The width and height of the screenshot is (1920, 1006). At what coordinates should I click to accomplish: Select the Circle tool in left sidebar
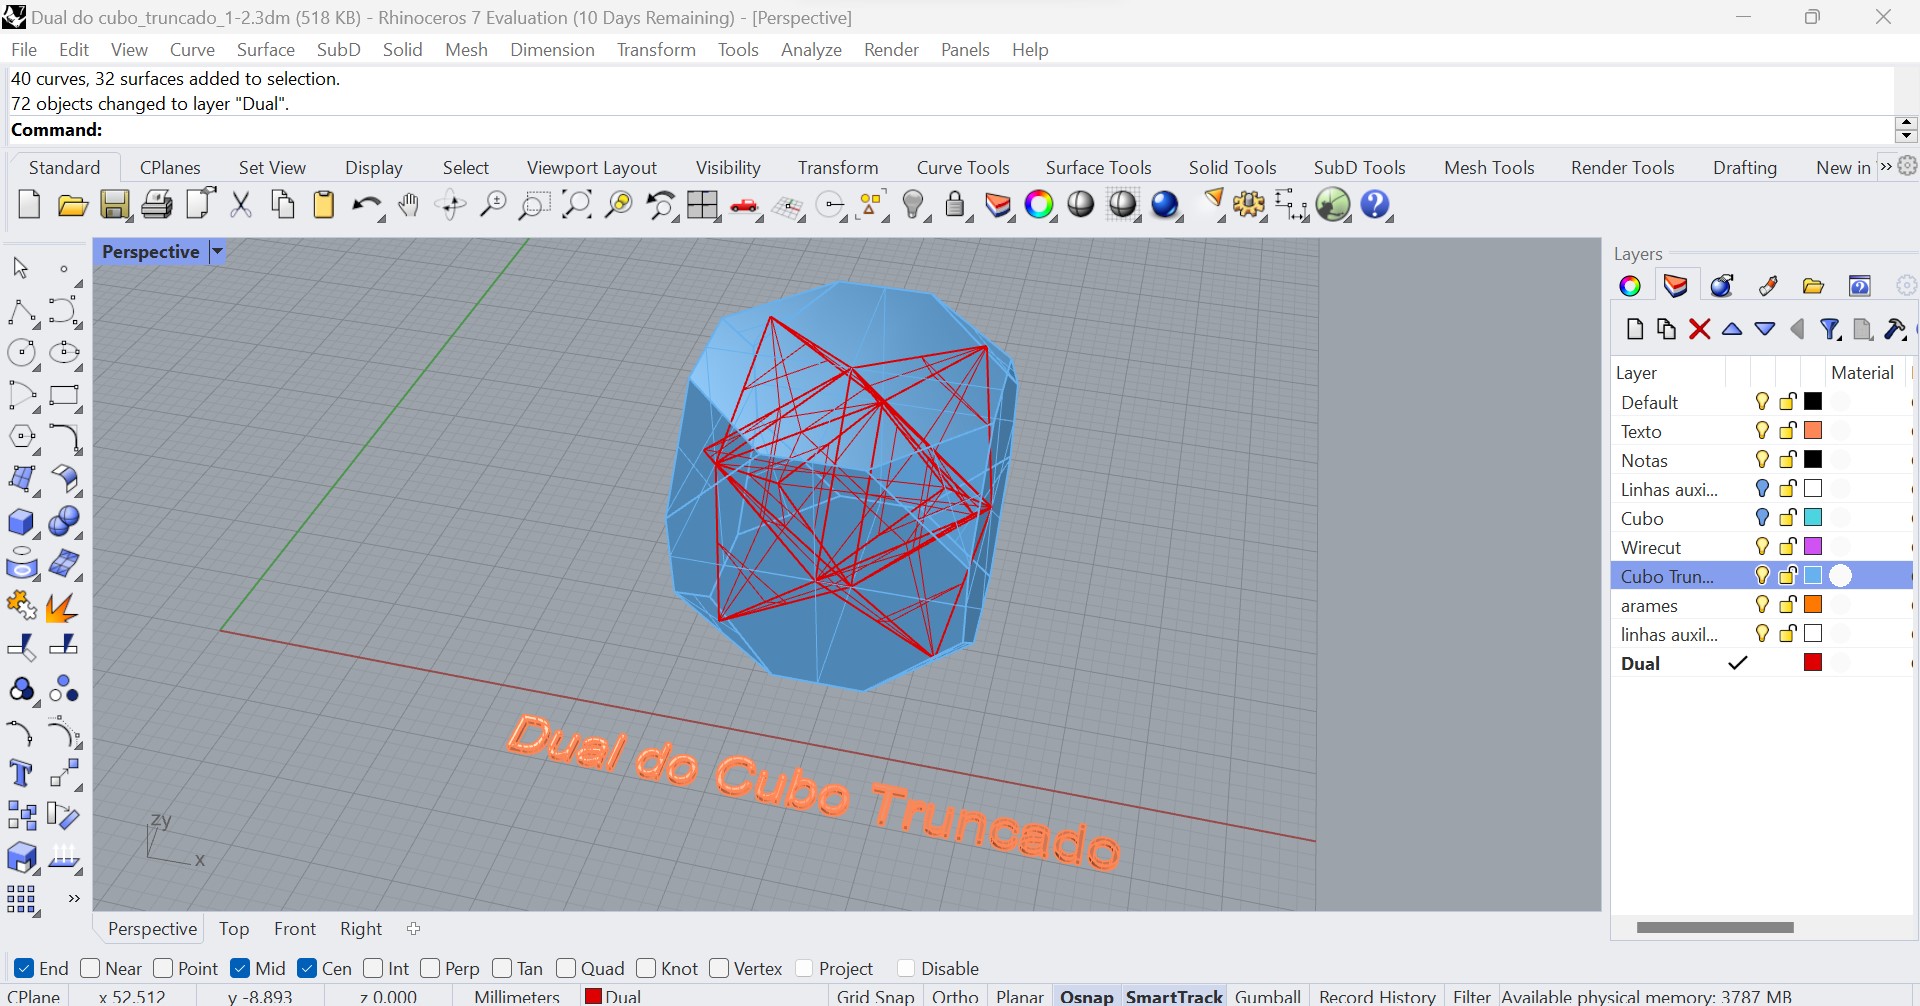click(22, 354)
